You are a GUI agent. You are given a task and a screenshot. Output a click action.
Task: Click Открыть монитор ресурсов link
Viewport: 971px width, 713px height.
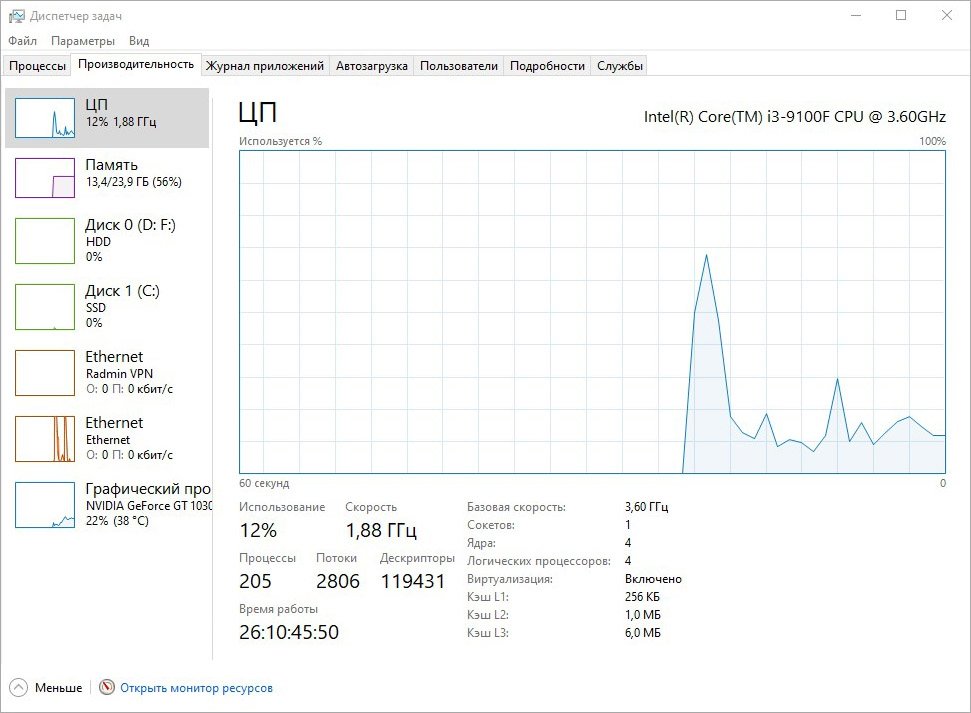196,688
